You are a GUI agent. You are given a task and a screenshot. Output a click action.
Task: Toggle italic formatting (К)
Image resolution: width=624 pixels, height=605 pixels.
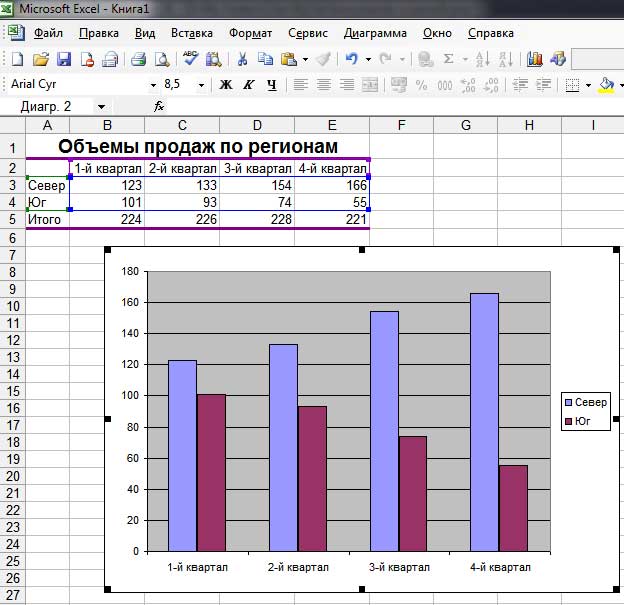point(248,85)
